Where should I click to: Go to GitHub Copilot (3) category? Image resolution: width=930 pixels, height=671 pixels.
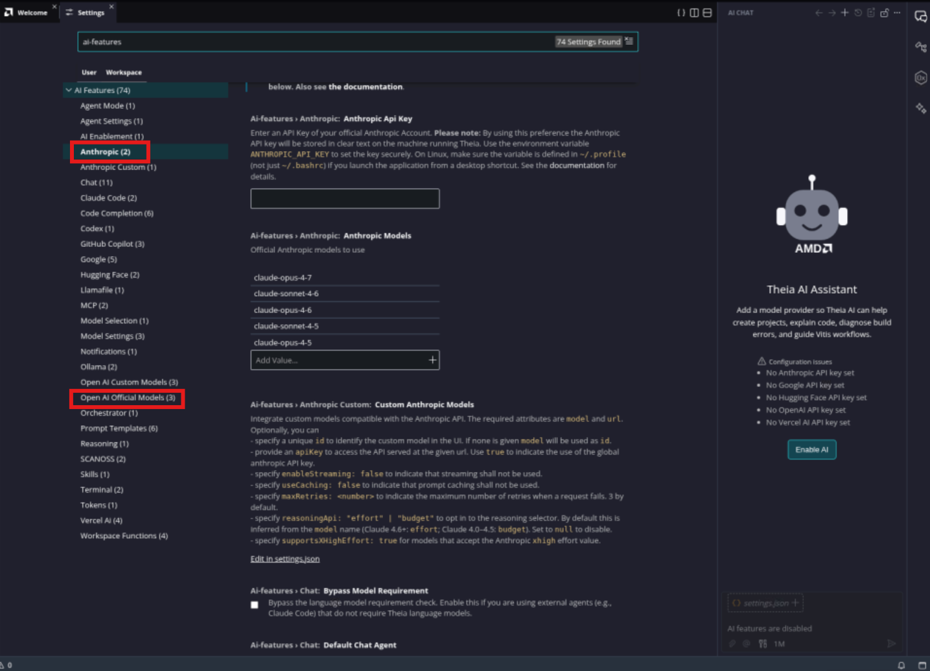tap(112, 244)
